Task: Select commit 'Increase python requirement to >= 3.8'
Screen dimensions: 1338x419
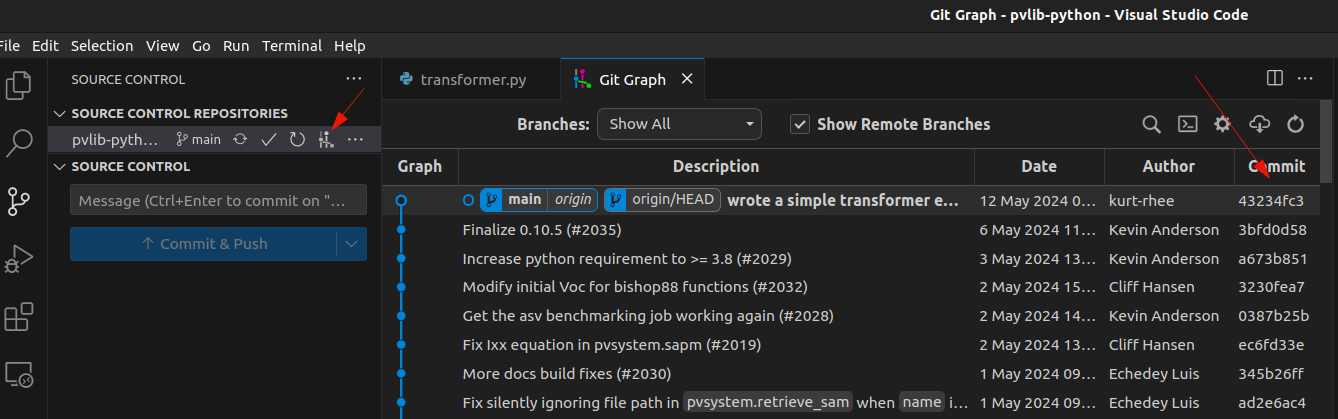Action: tap(627, 259)
